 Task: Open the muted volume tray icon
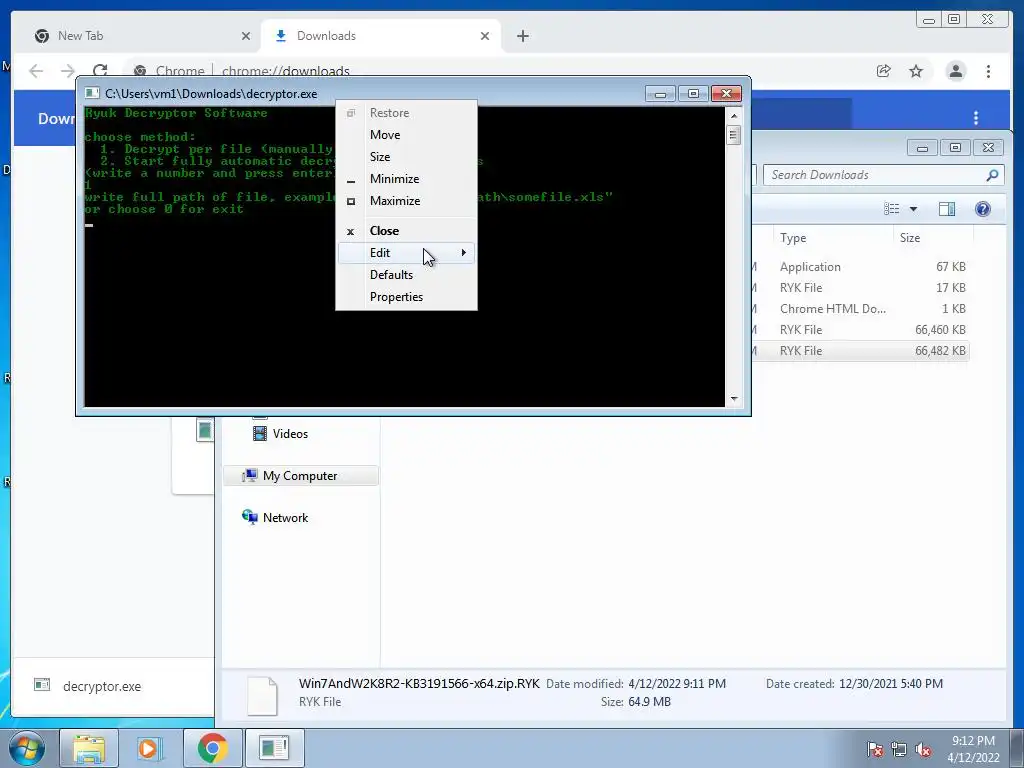(x=923, y=749)
